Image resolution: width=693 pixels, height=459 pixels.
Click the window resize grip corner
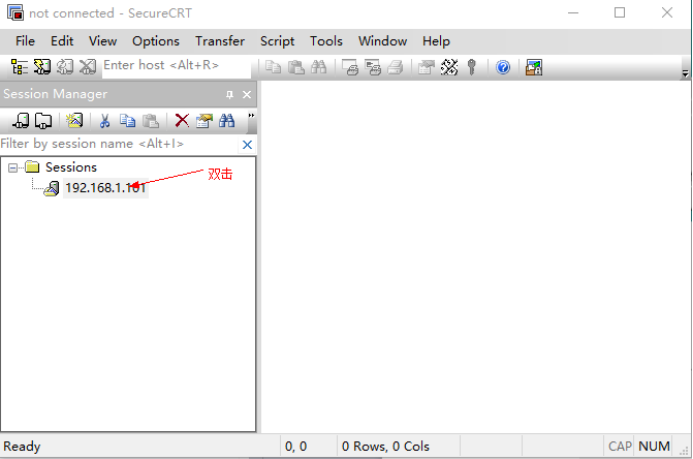(683, 450)
